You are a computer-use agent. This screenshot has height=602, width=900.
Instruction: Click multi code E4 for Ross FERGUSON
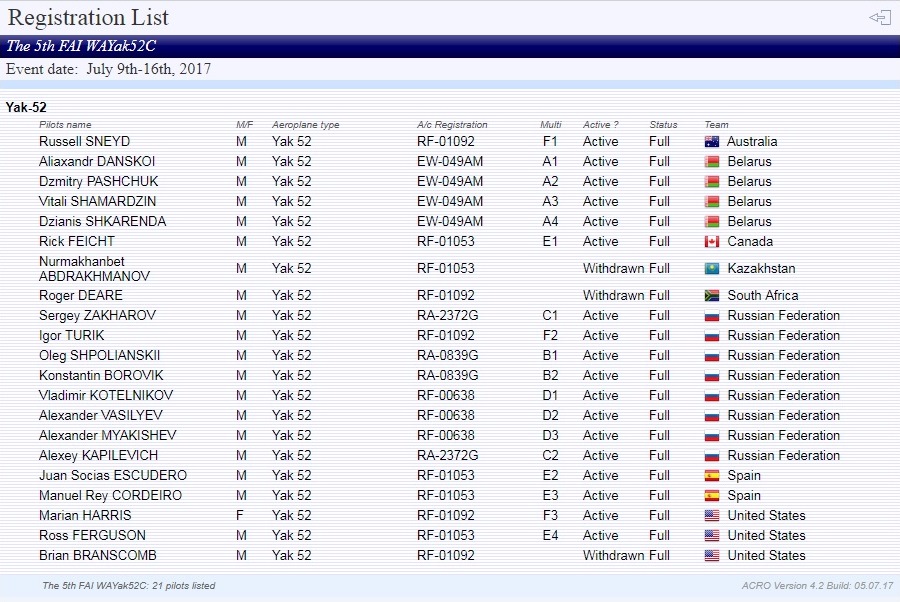pyautogui.click(x=550, y=535)
